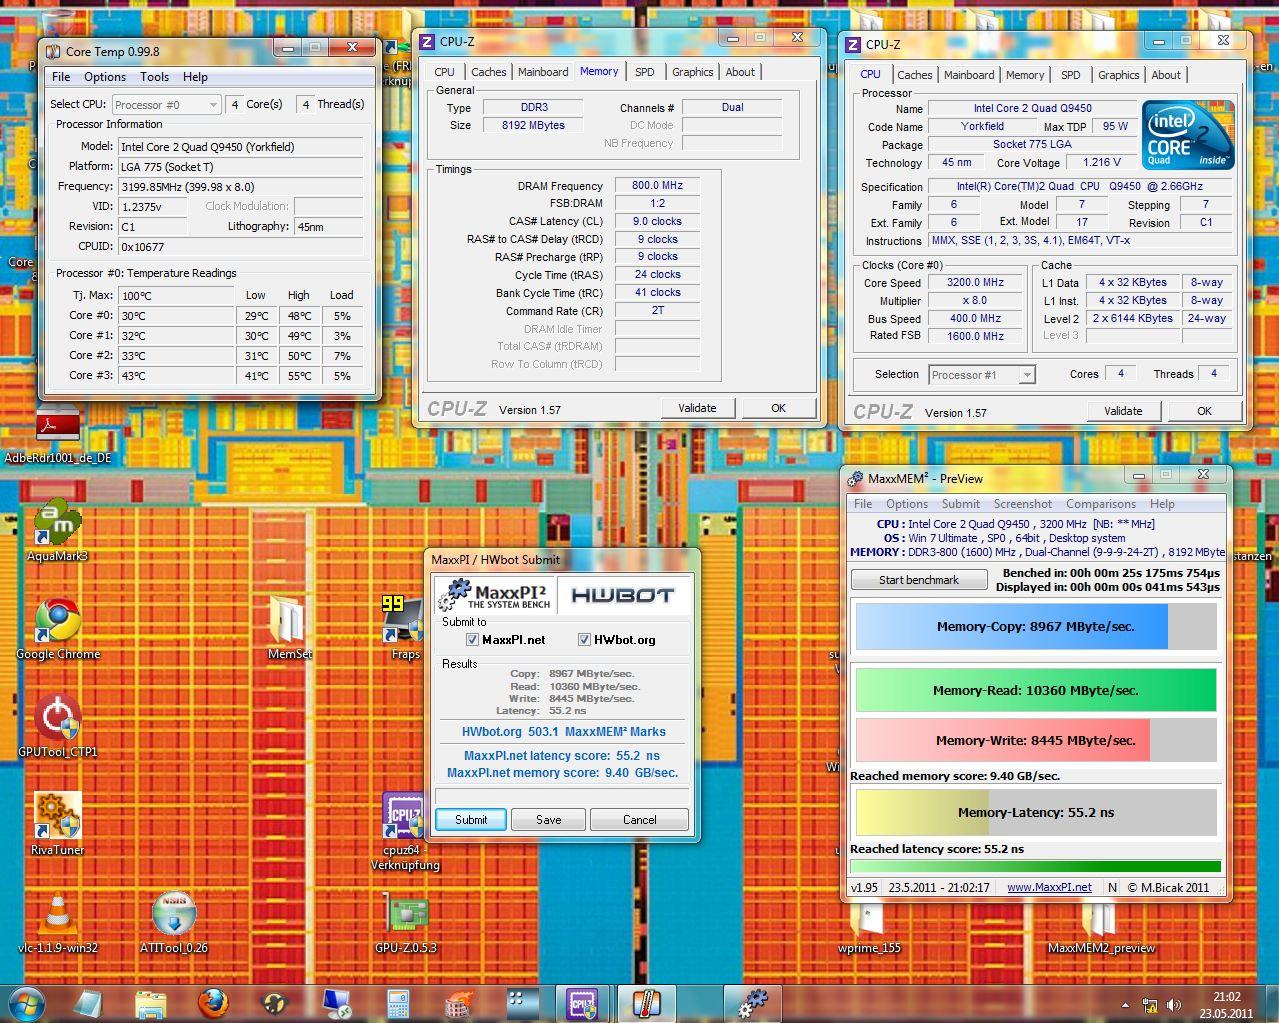
Task: Uncheck the HWbot.org submit checkbox
Action: 585,640
